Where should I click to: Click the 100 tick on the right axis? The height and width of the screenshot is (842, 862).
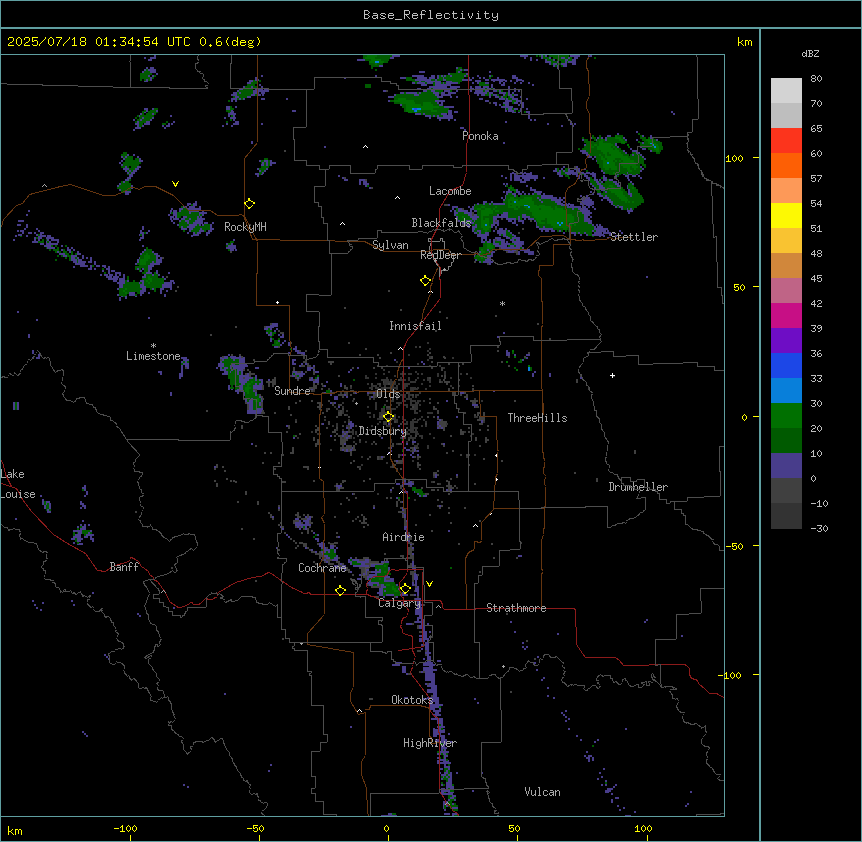click(x=734, y=158)
